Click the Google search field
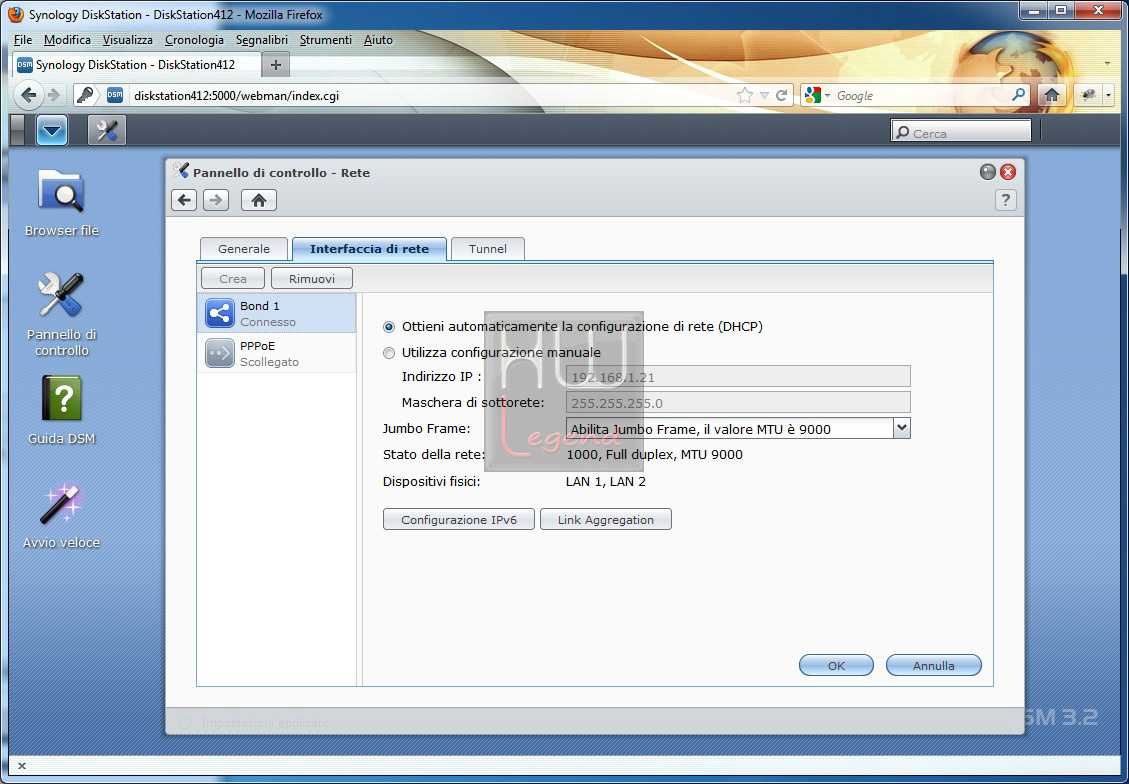Screen dimensions: 1129x784 coord(922,95)
